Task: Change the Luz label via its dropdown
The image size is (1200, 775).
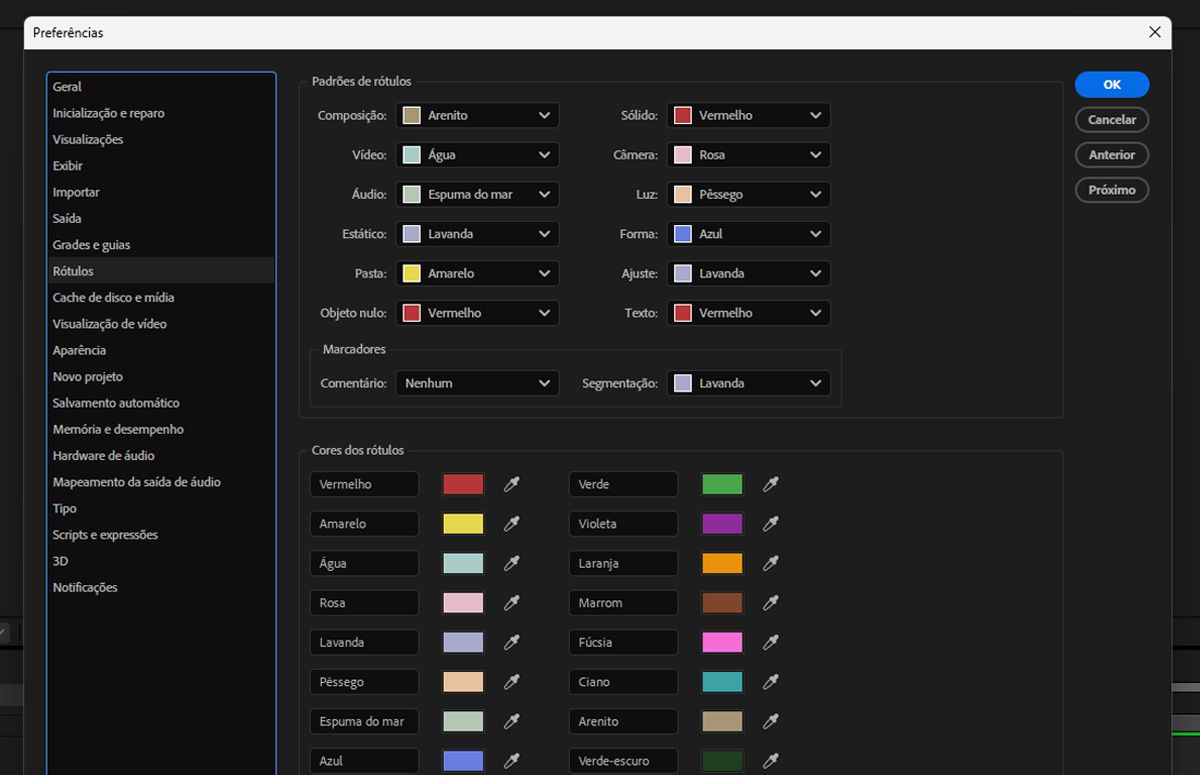Action: coord(748,194)
